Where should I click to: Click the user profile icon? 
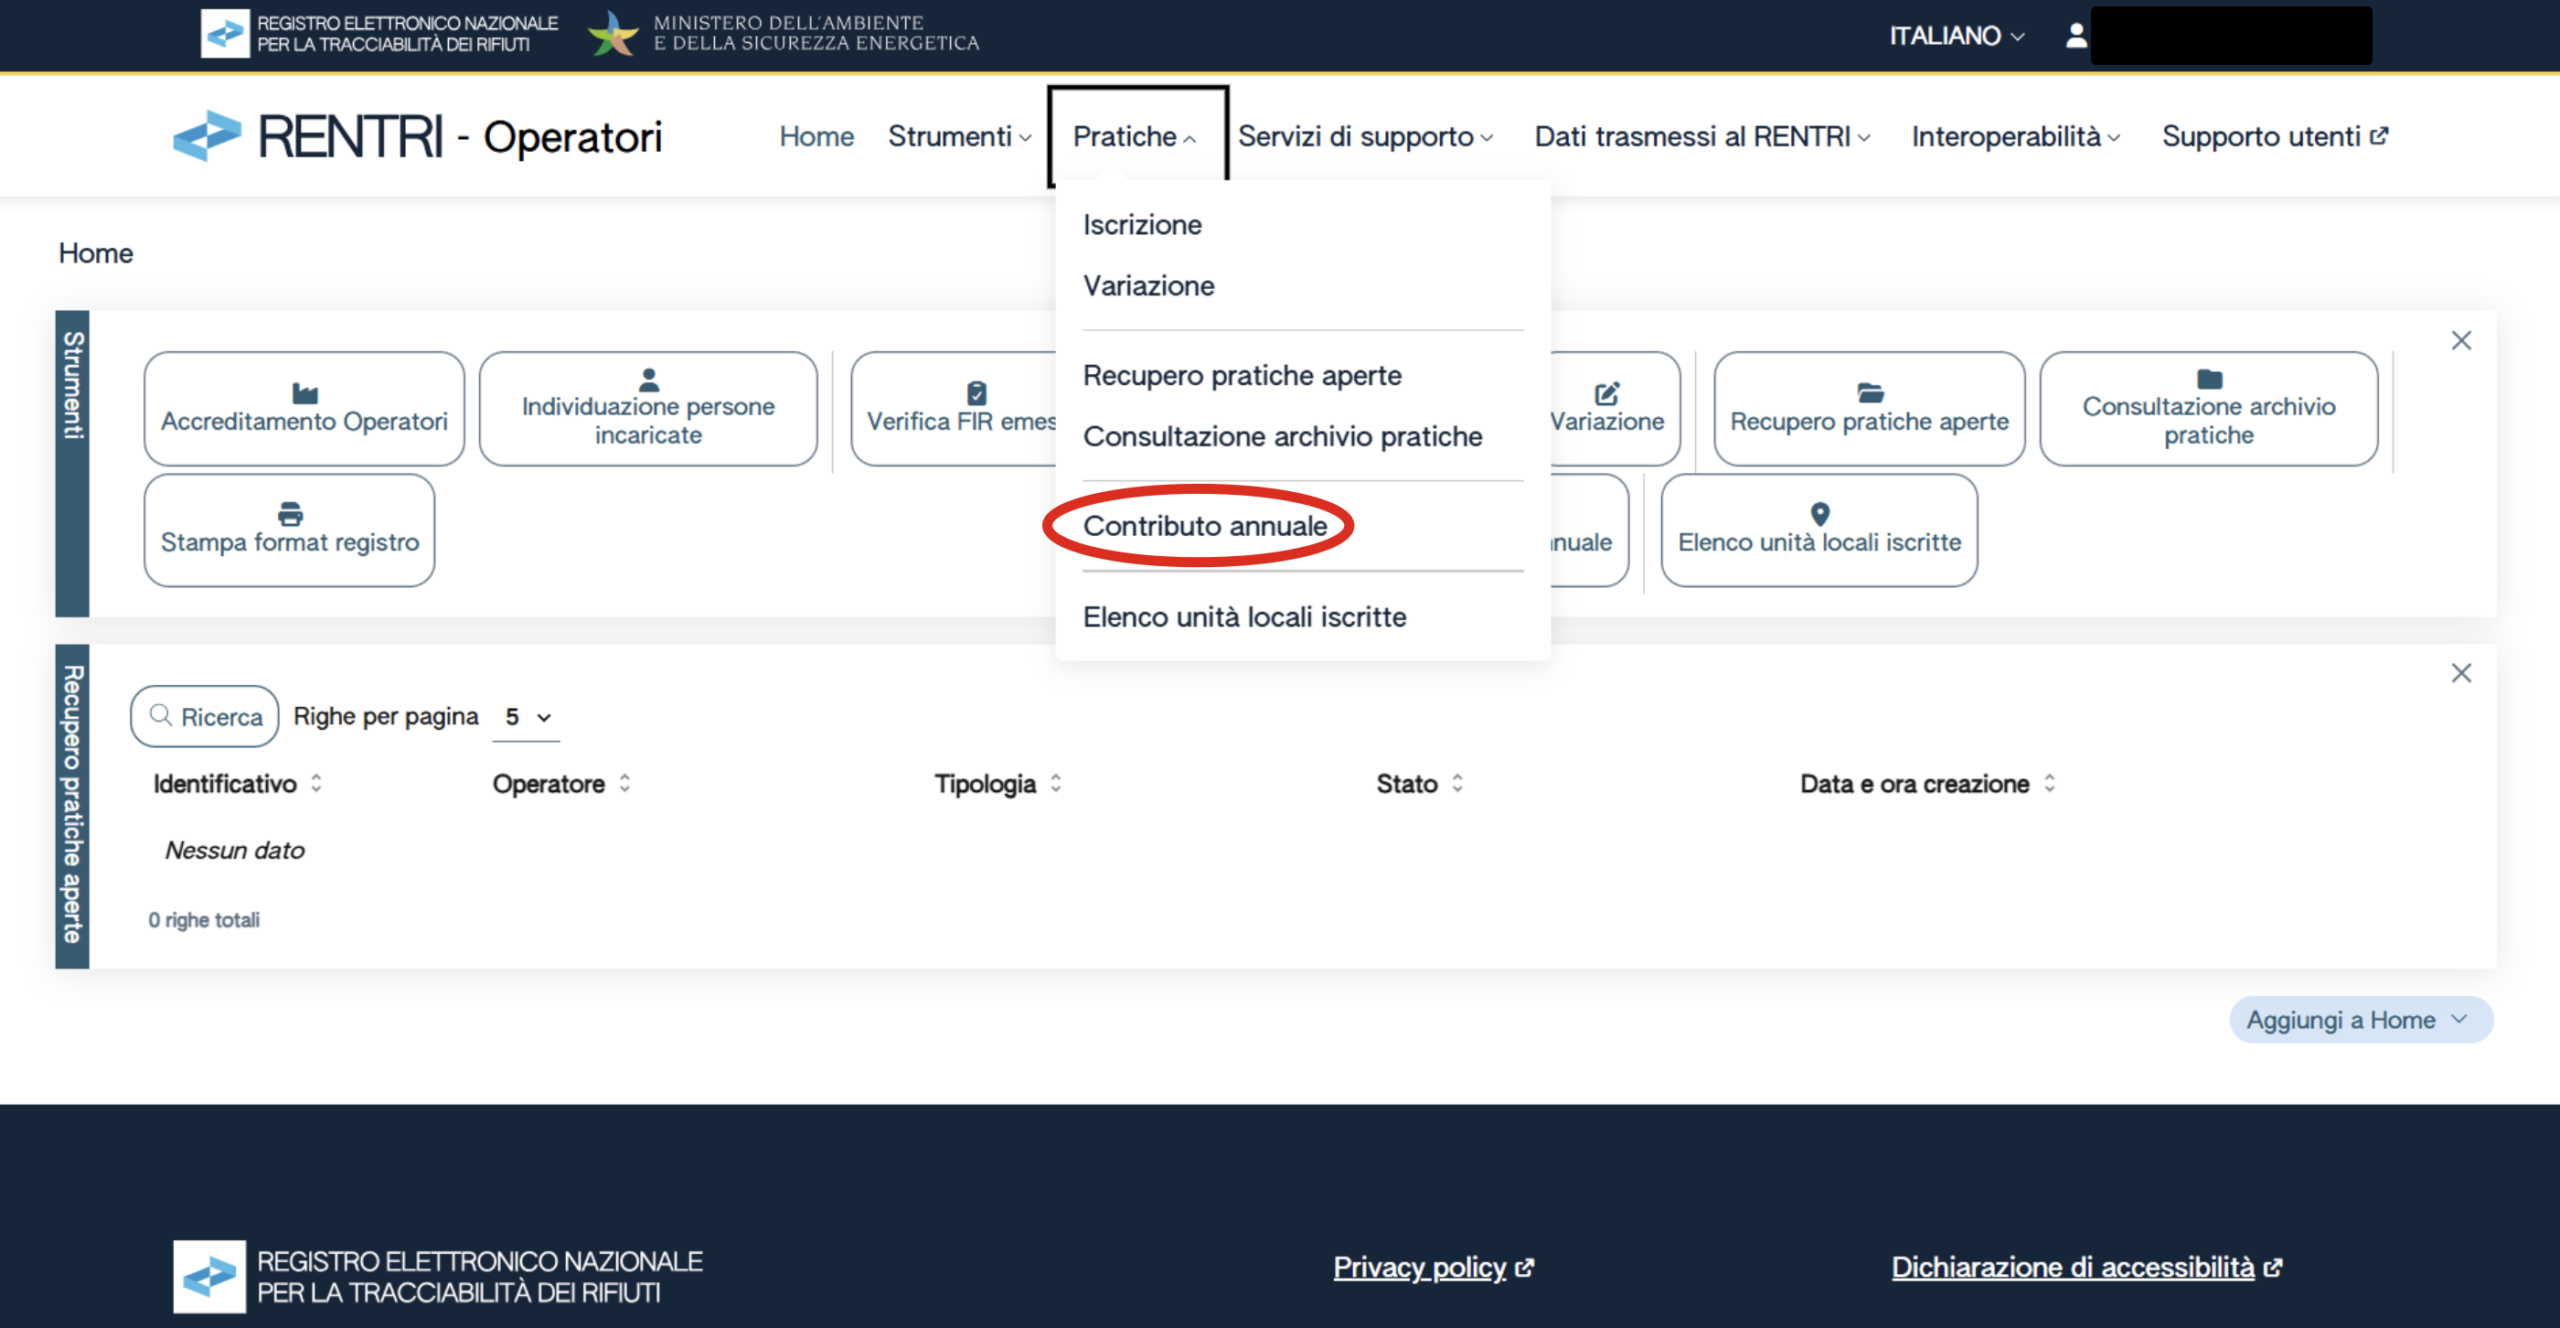(x=2076, y=36)
